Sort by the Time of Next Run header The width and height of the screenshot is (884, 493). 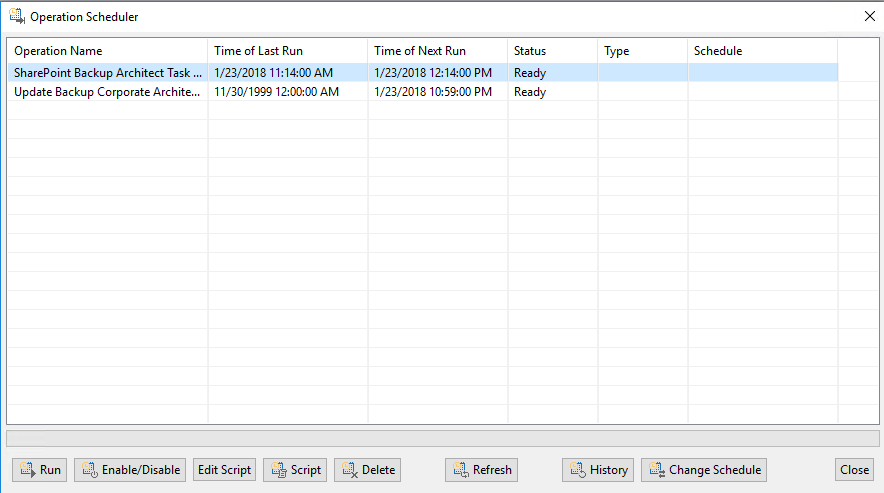pos(437,51)
